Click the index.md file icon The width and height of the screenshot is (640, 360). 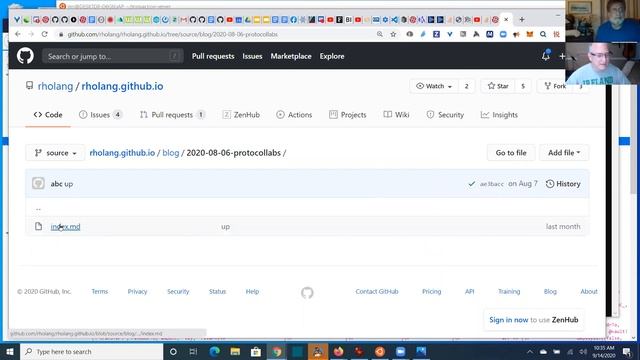38,226
